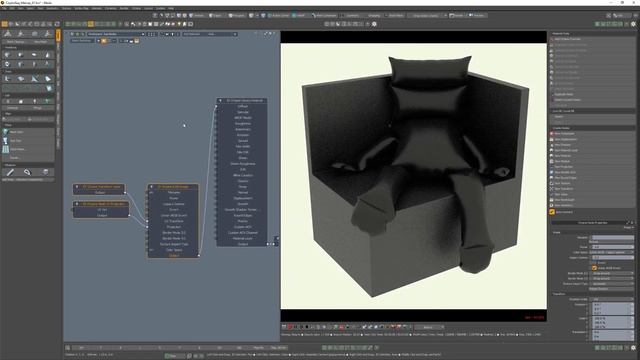Open the Add Channels dropdown in node editor
Screen dimensions: 640x360
tap(209, 34)
